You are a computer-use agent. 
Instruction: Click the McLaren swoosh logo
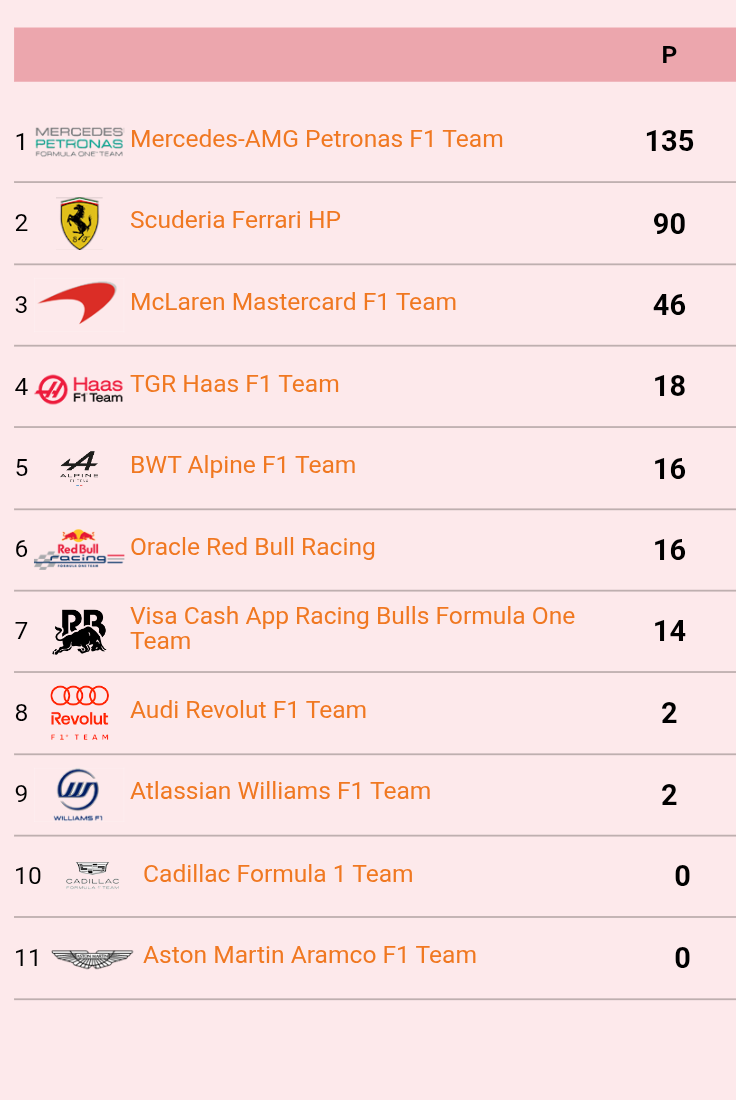(77, 302)
